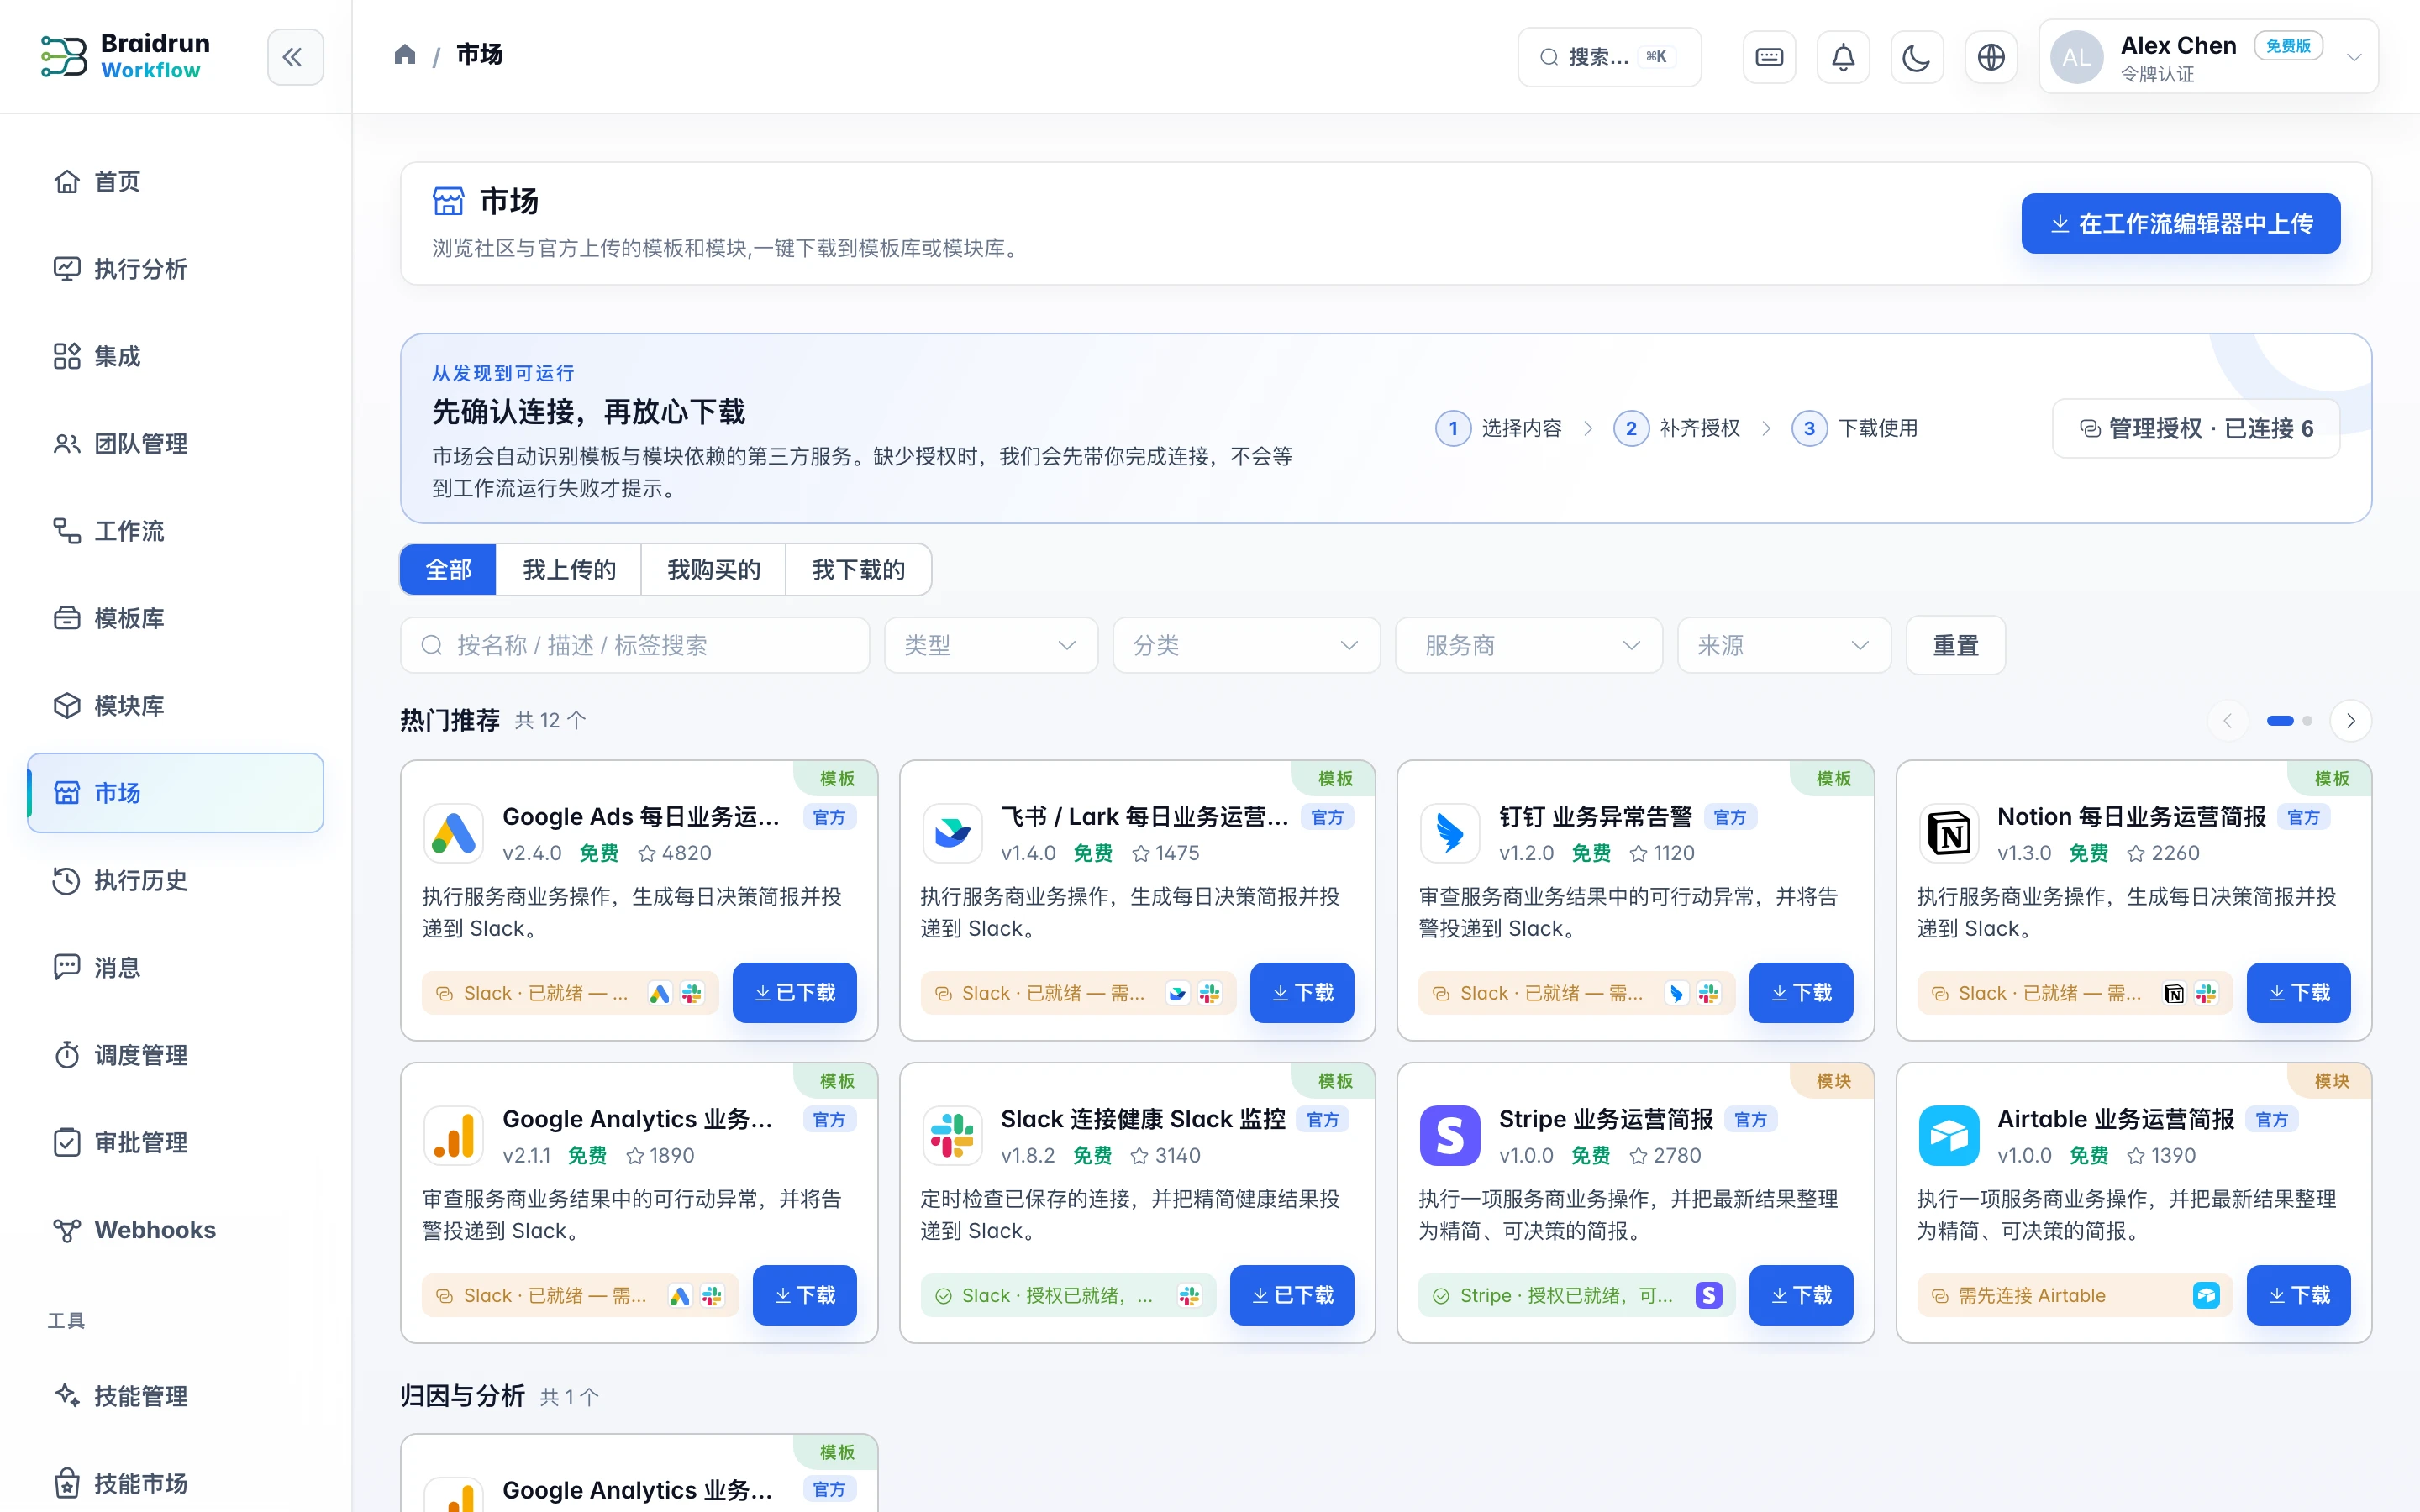Click 管理授权 · 已连接 6 button

pyautogui.click(x=2196, y=429)
